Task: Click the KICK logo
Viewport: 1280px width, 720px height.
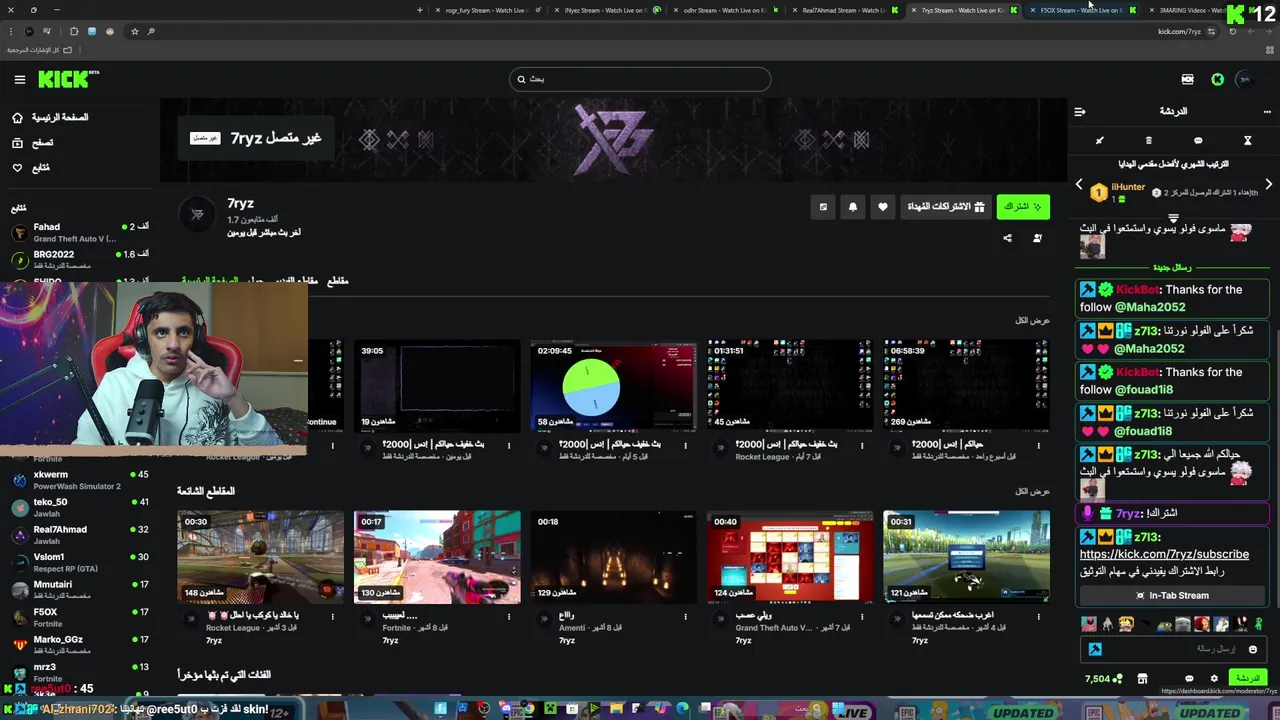Action: [68, 79]
